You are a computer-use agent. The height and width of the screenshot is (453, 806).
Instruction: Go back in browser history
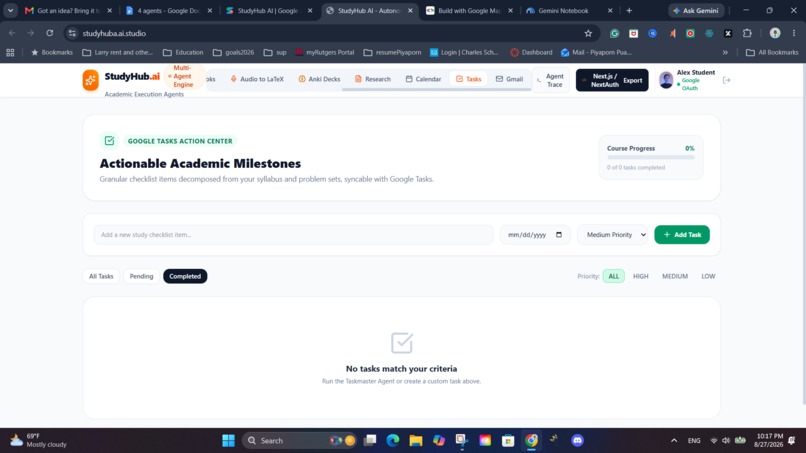[x=12, y=33]
